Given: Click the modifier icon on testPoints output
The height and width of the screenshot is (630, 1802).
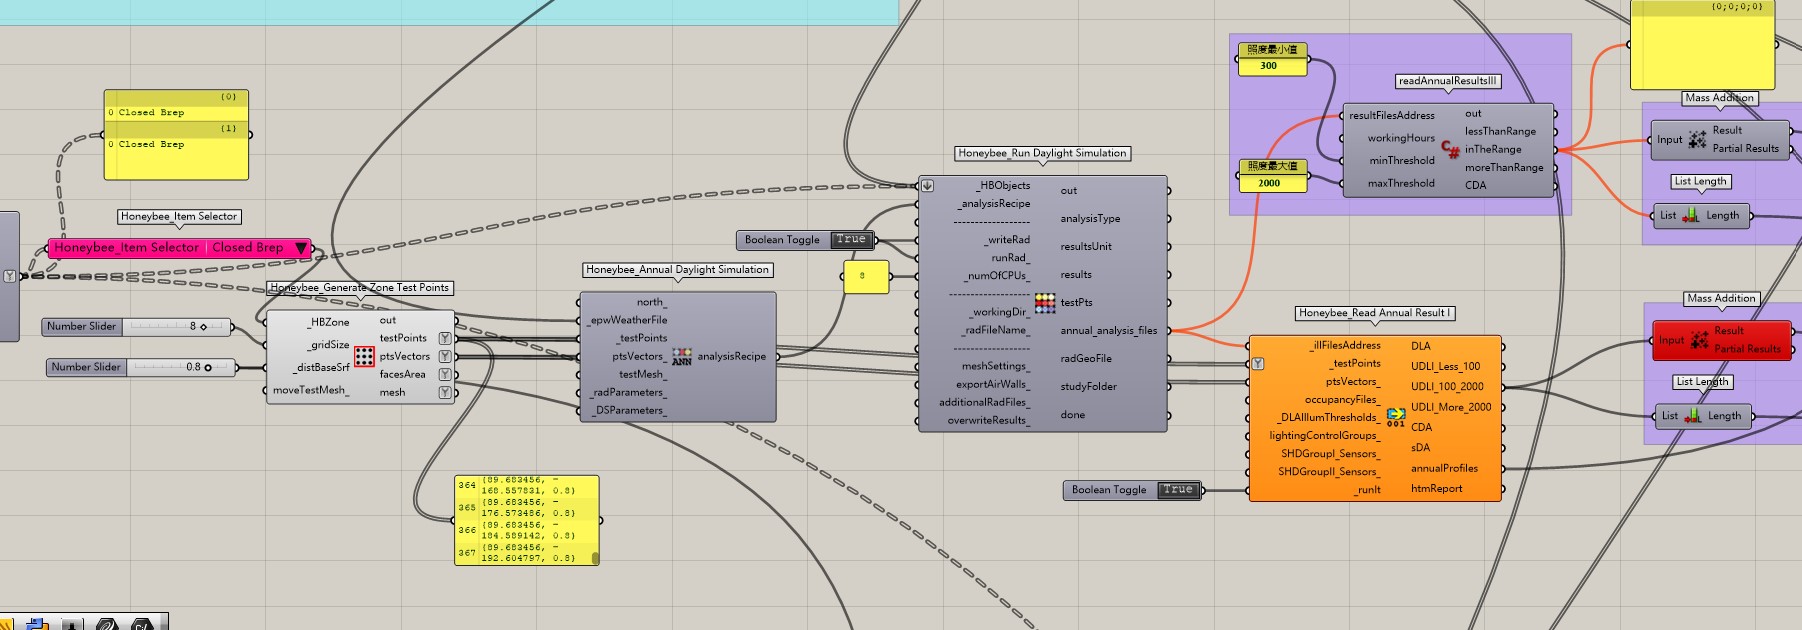Looking at the screenshot, I should tap(445, 338).
